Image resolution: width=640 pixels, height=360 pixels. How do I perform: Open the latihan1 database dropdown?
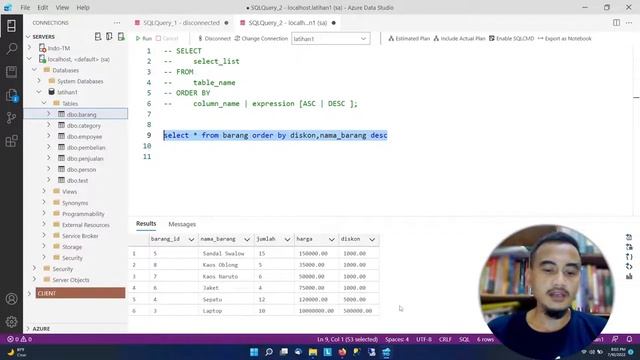(x=331, y=39)
